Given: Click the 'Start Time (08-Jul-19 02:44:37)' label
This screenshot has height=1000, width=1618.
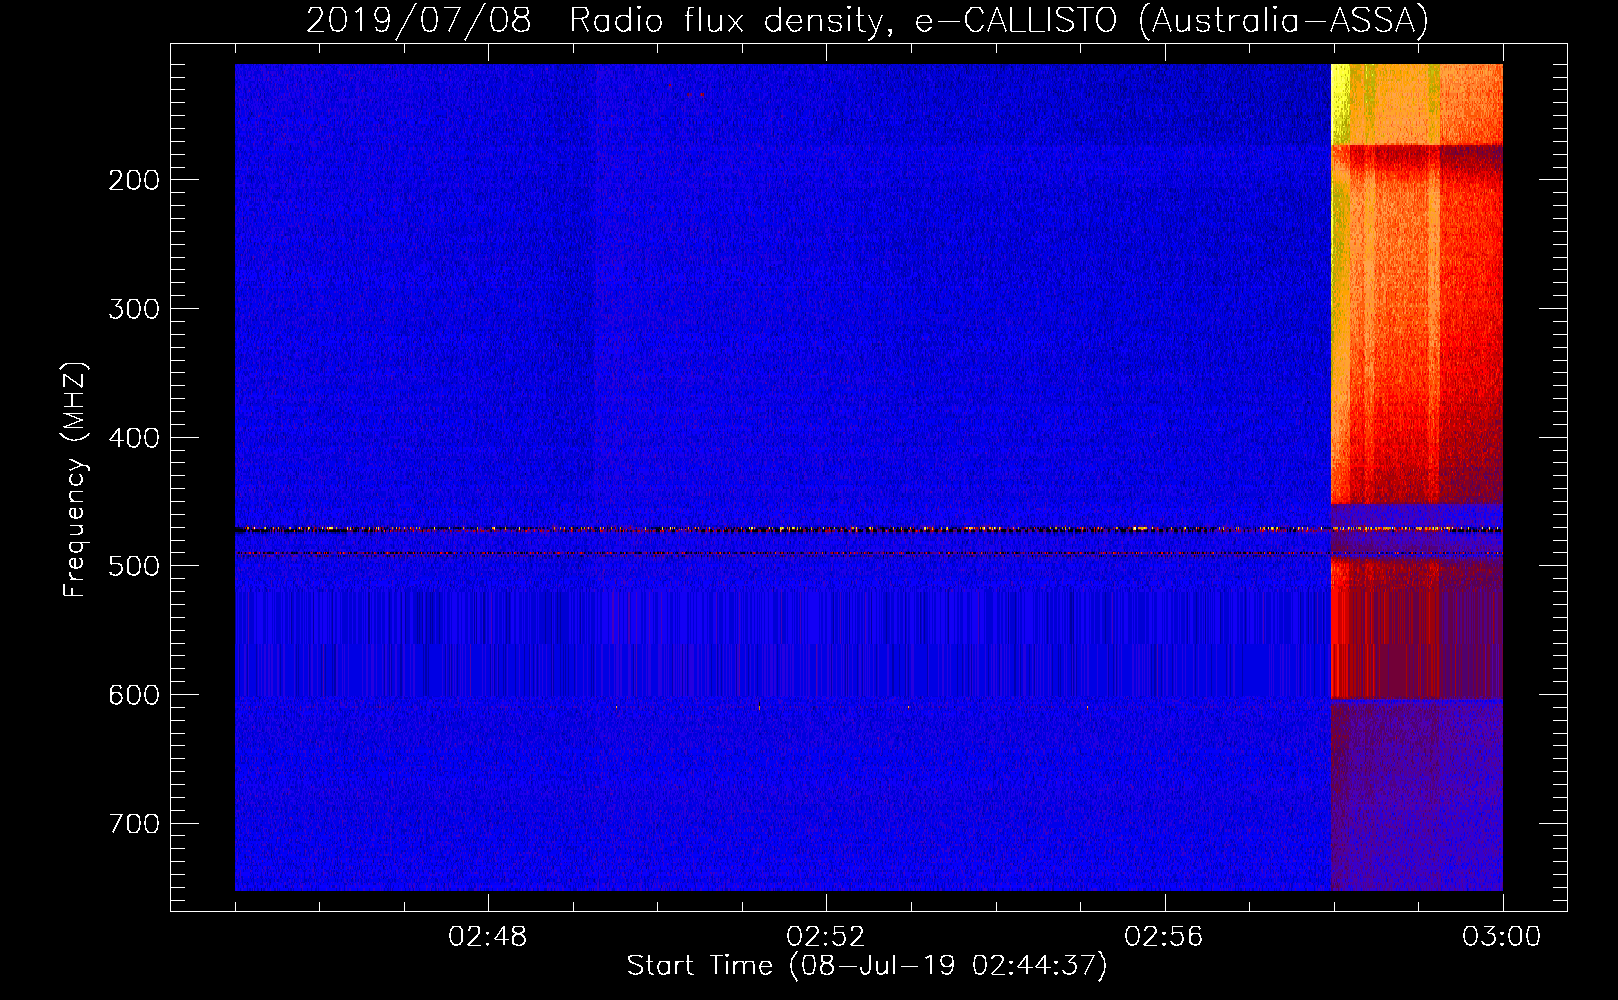Looking at the screenshot, I should [x=867, y=966].
